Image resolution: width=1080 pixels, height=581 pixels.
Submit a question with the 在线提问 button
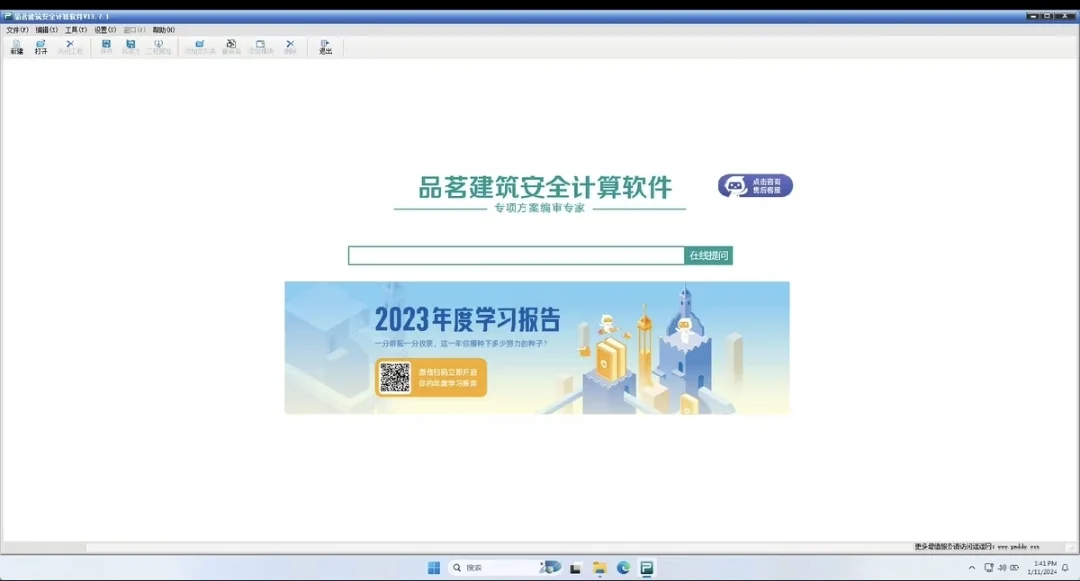[x=707, y=256]
